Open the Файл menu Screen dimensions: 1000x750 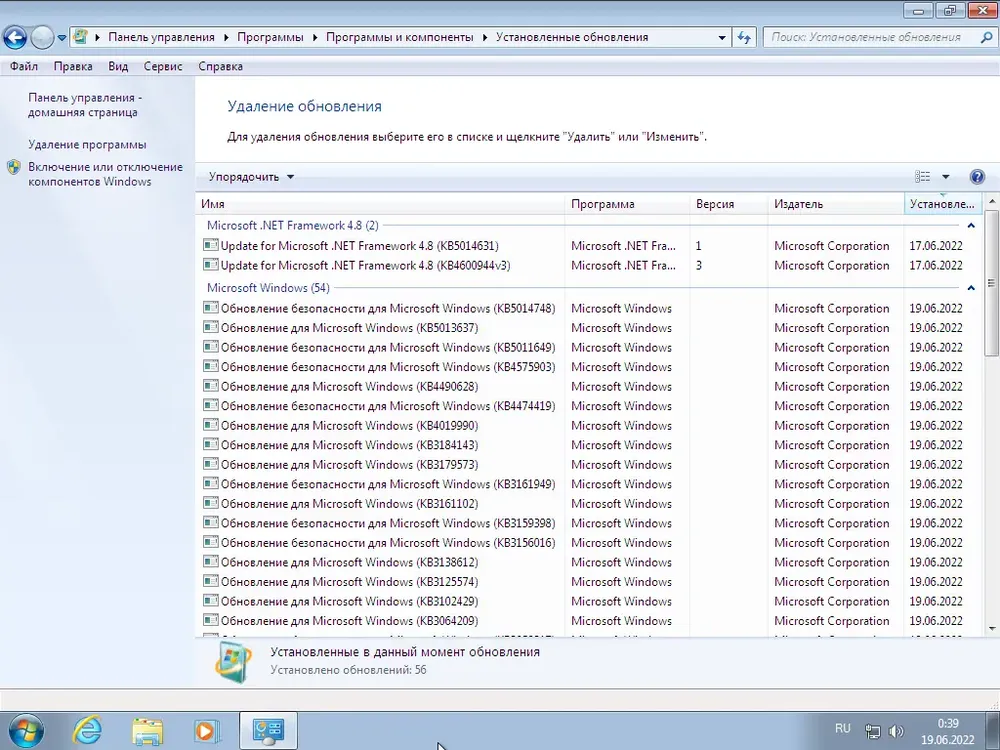pyautogui.click(x=24, y=66)
